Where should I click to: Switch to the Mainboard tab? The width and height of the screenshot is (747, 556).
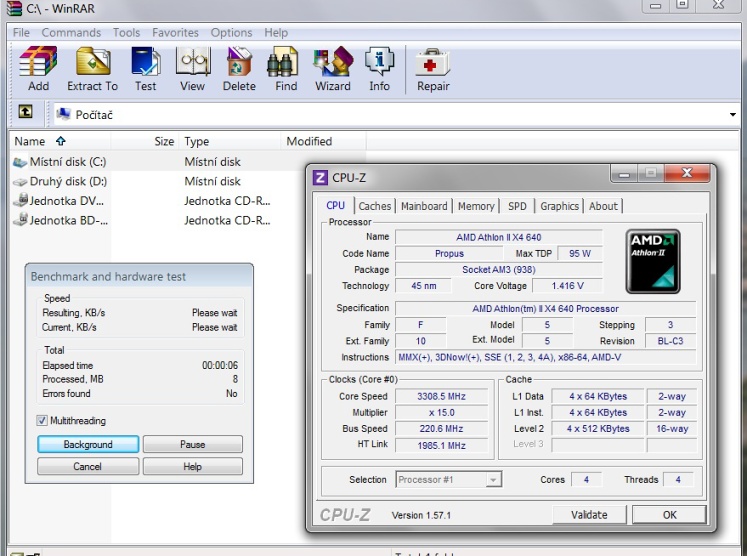tap(424, 206)
